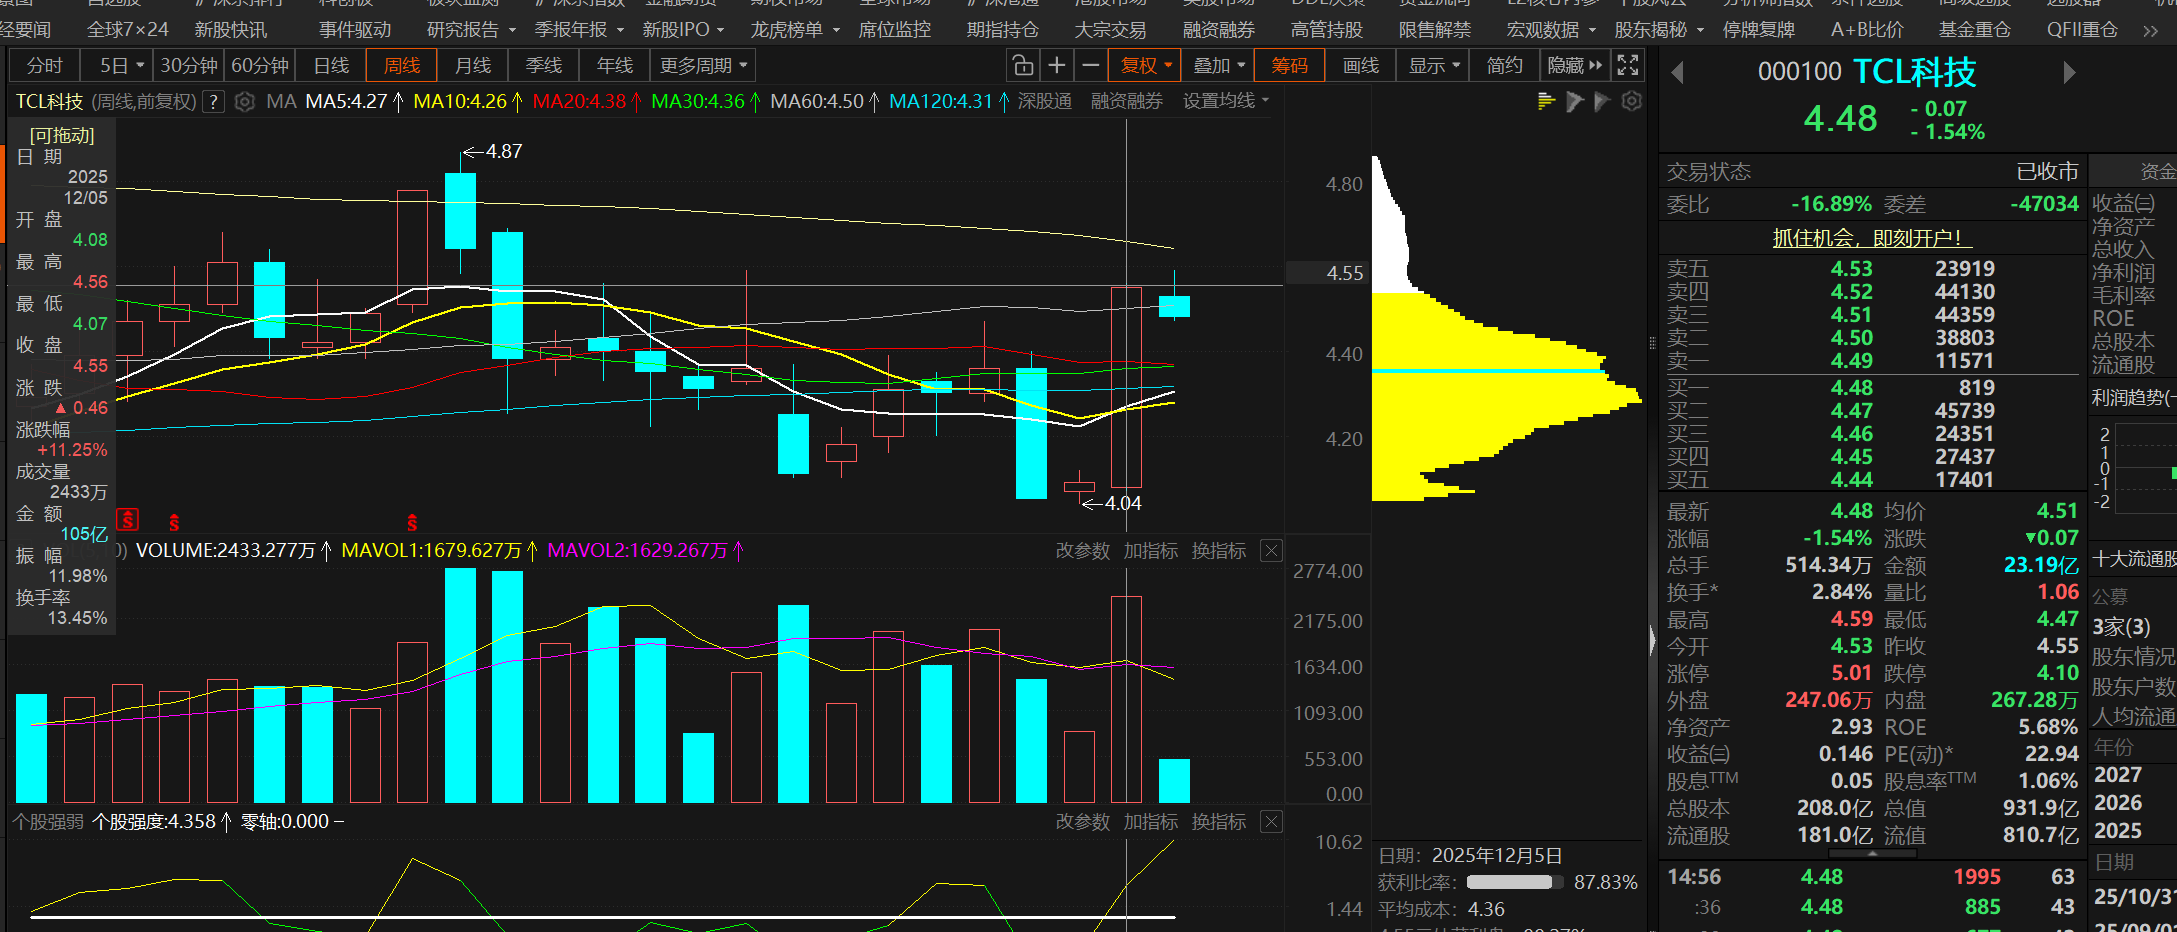The height and width of the screenshot is (932, 2177).
Task: Open the chip panel settings gear
Action: 1632,101
